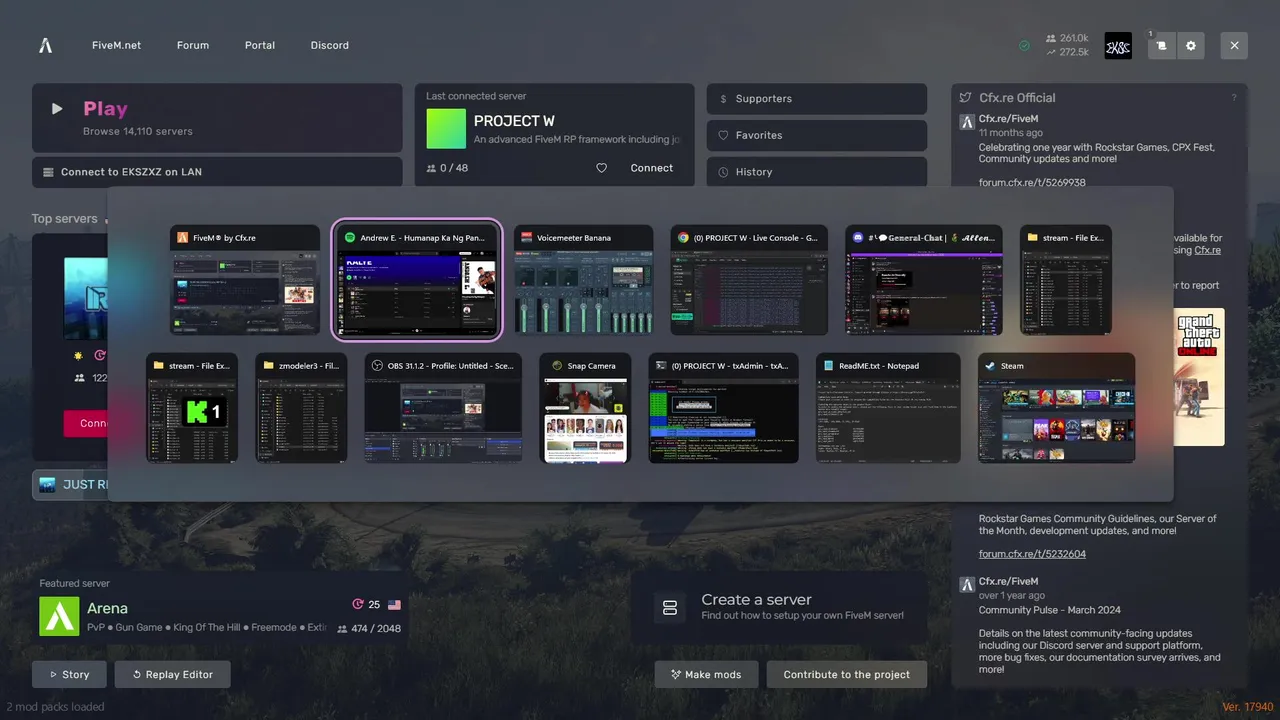This screenshot has width=1280, height=720.
Task: Select Discord General-Chat window thumbnail
Action: [924, 280]
